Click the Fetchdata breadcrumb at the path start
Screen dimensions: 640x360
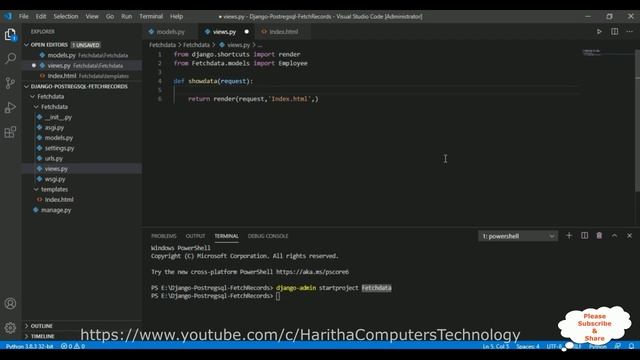(x=162, y=45)
